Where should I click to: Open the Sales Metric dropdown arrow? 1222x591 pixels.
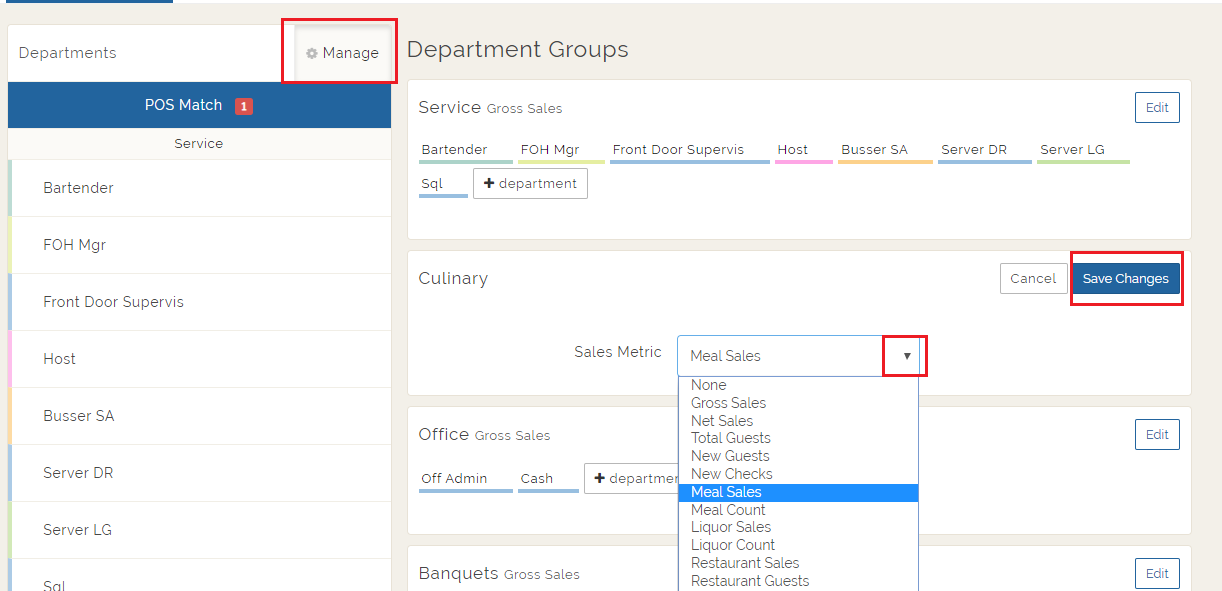[x=906, y=356]
